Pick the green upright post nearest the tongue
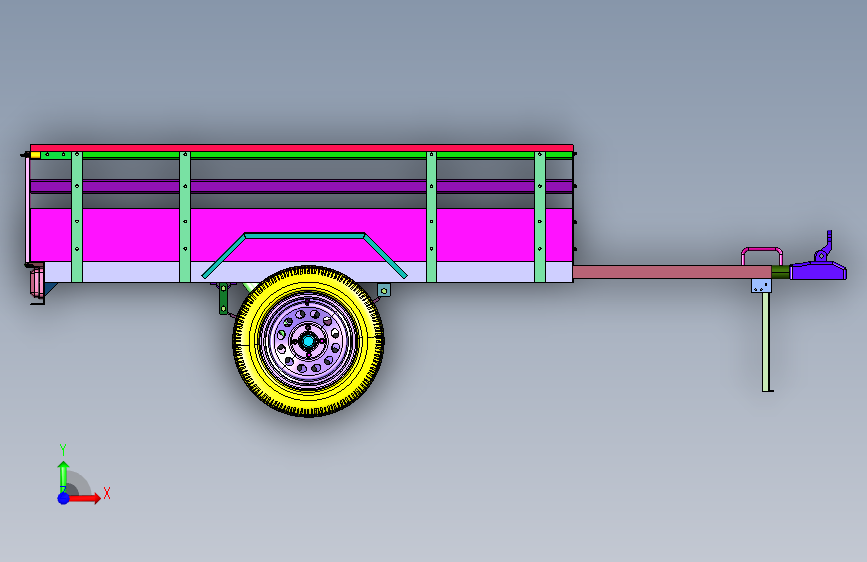The height and width of the screenshot is (562, 867). click(x=540, y=217)
